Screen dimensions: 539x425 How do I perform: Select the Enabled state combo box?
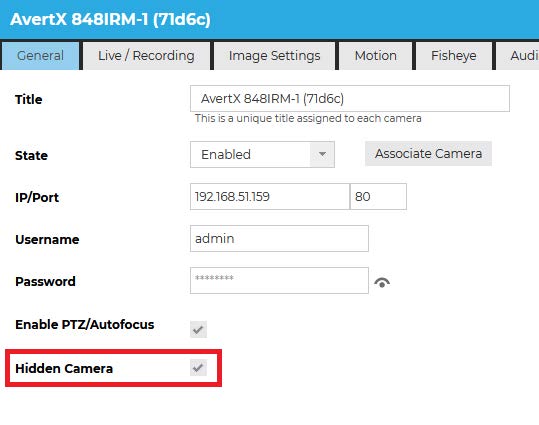tap(262, 154)
